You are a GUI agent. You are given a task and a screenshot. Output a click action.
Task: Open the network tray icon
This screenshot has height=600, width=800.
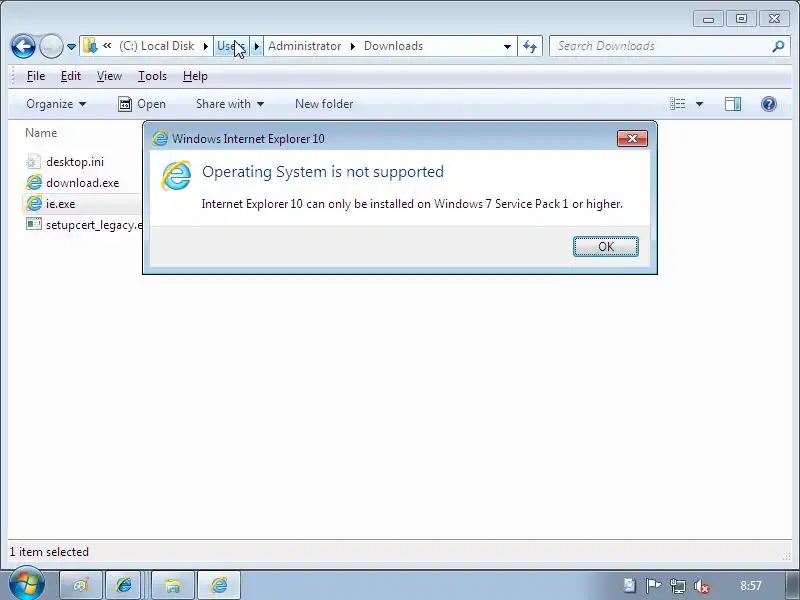click(678, 586)
